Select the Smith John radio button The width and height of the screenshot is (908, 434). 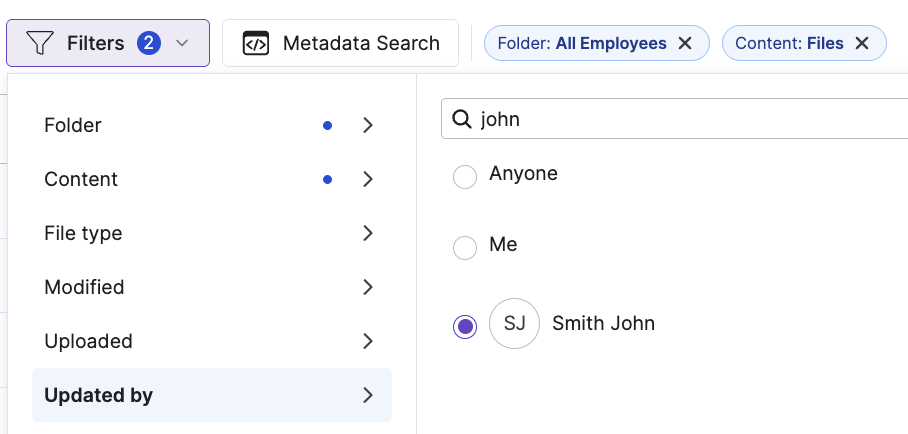pos(465,326)
